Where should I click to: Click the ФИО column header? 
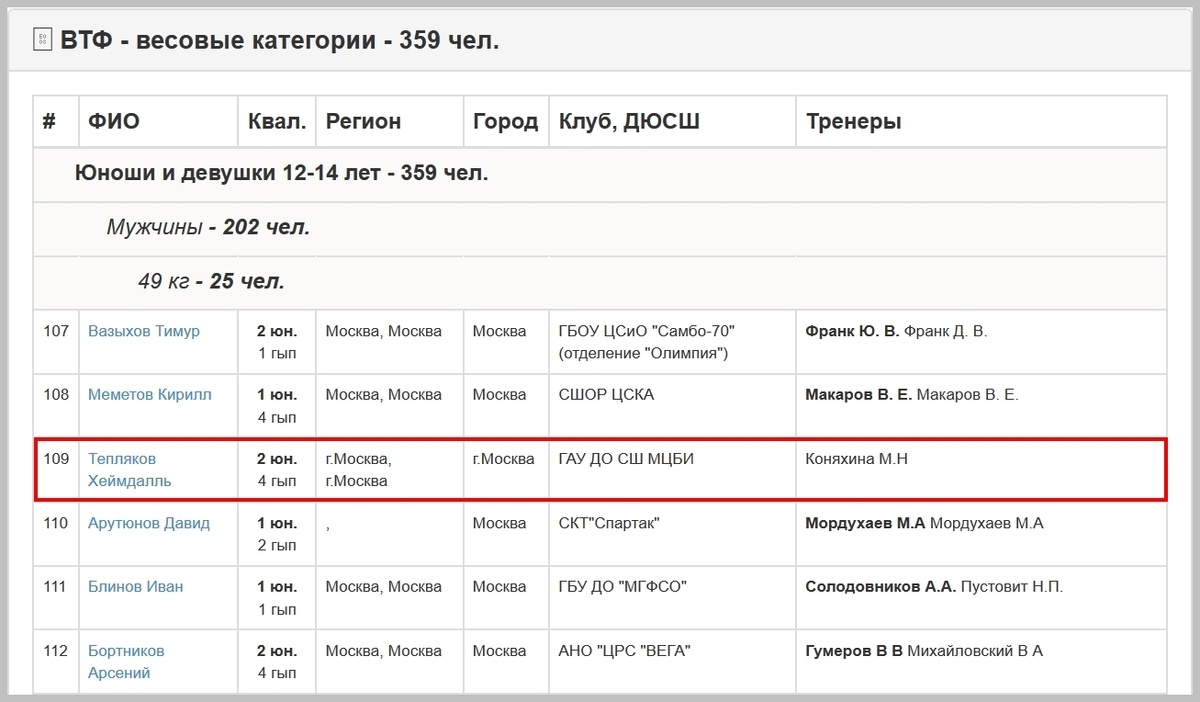pos(158,121)
